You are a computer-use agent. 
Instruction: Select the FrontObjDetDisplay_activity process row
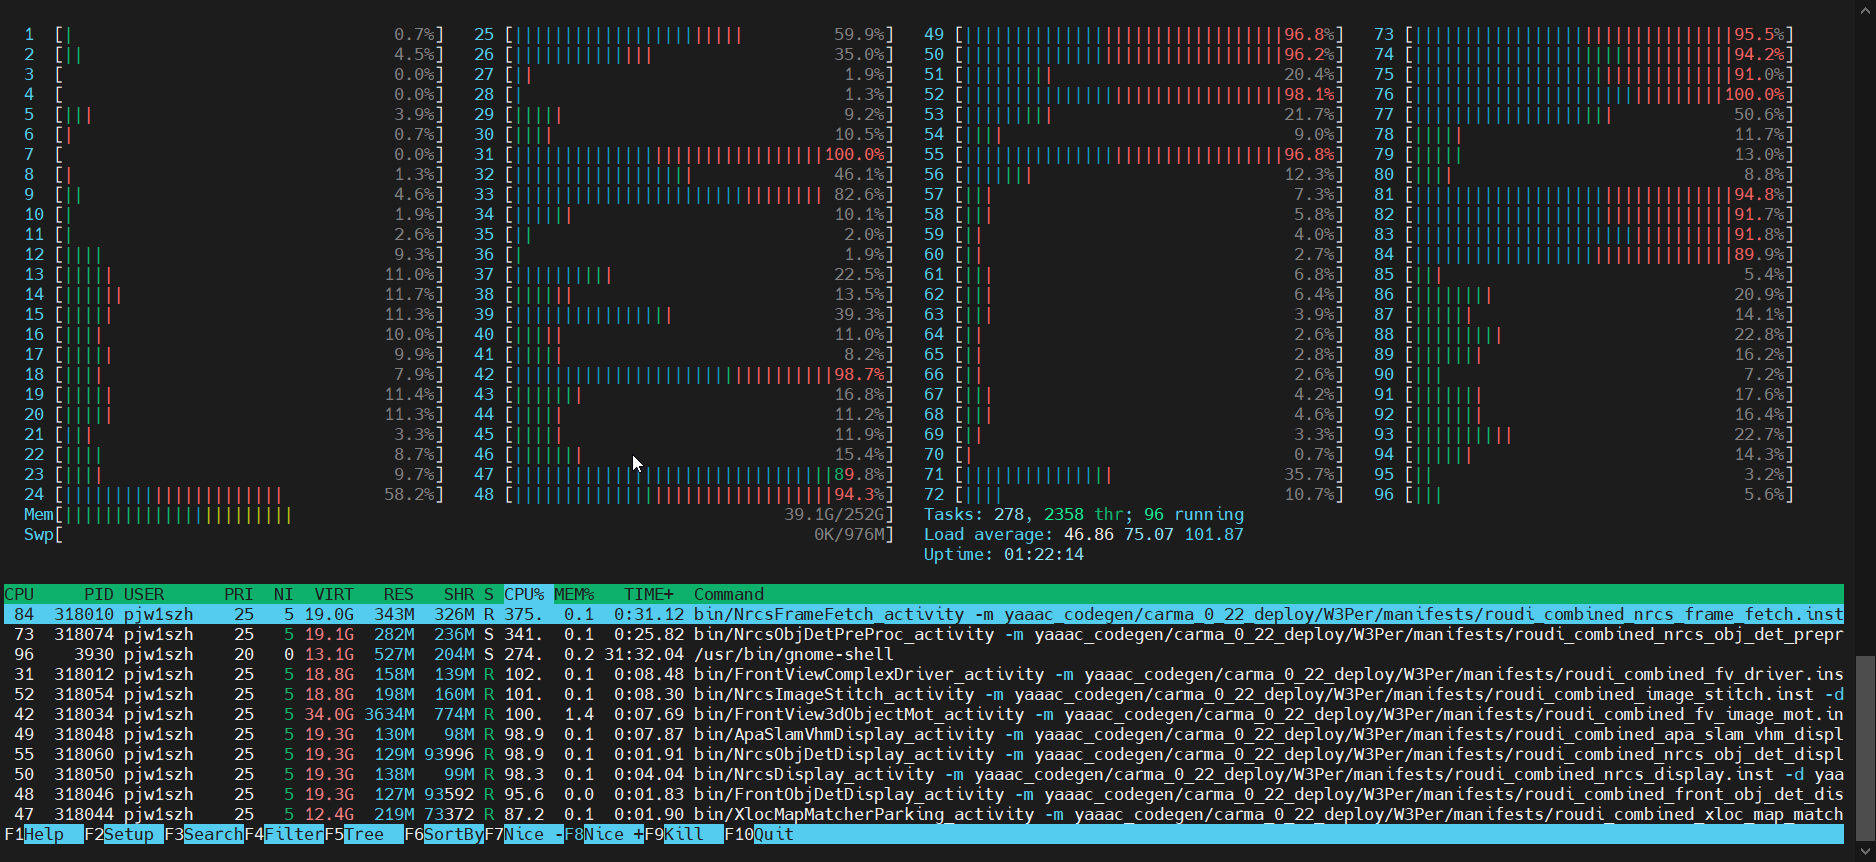click(x=924, y=794)
